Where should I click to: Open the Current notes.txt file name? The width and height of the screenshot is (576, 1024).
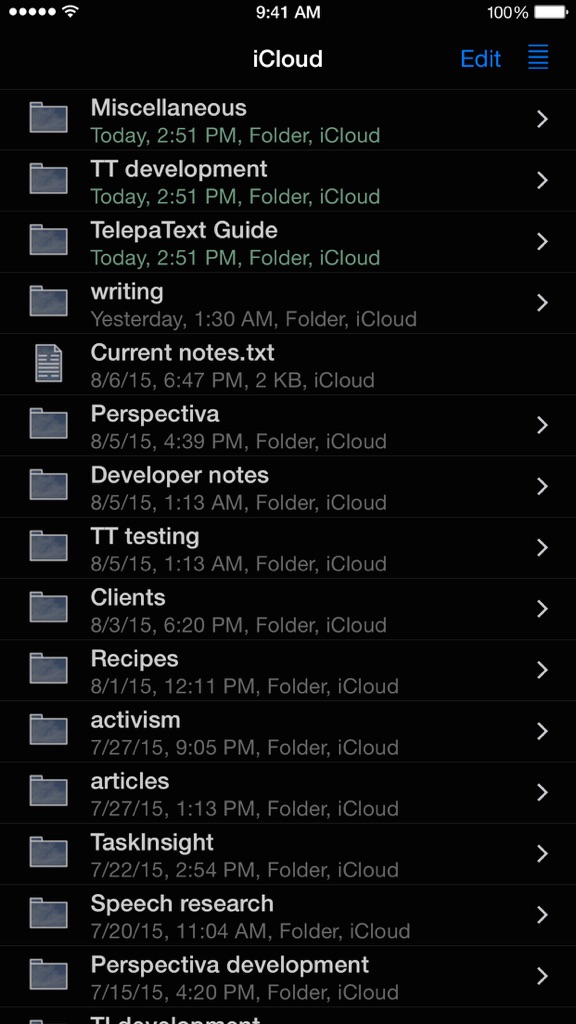[x=182, y=353]
